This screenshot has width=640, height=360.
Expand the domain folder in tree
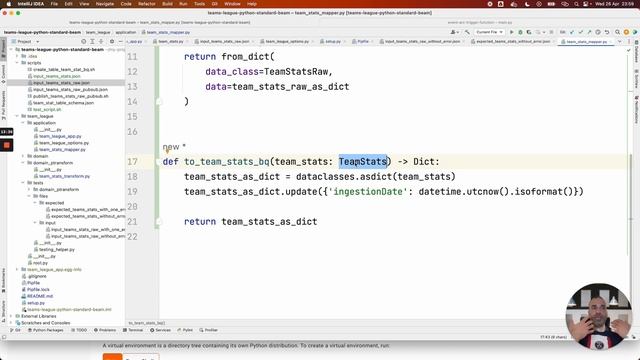click(x=23, y=156)
